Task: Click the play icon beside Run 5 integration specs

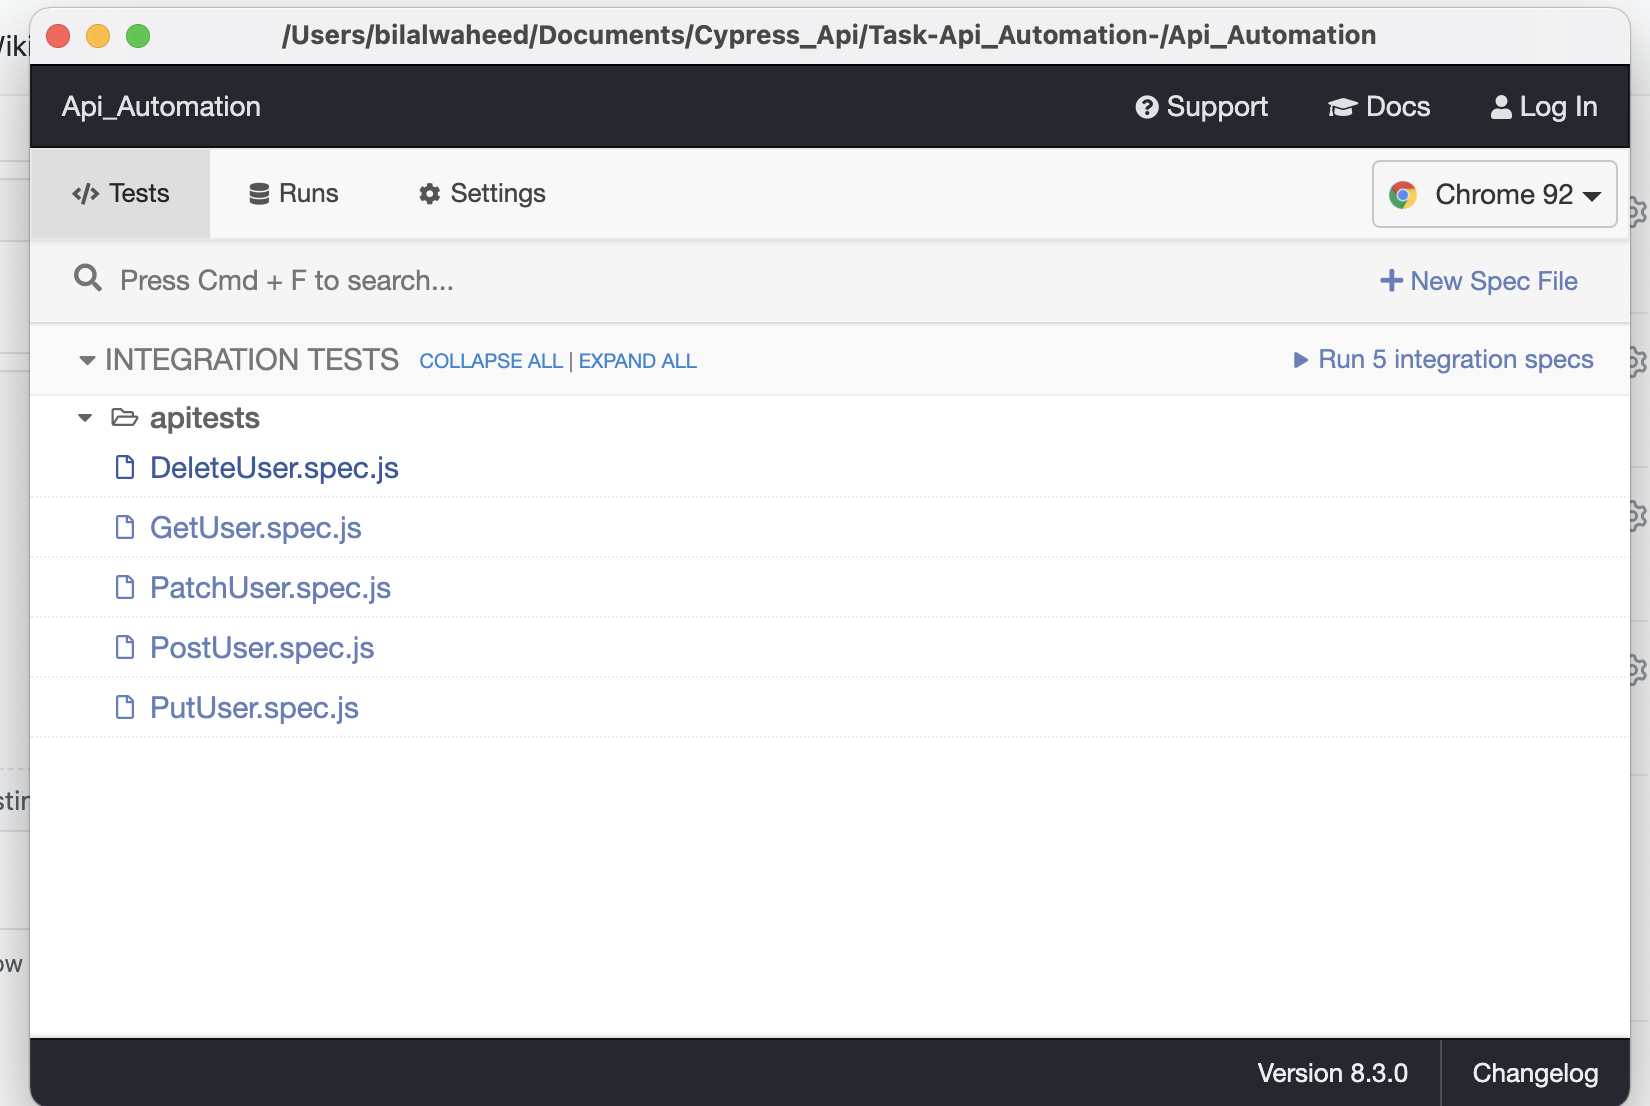Action: tap(1301, 360)
